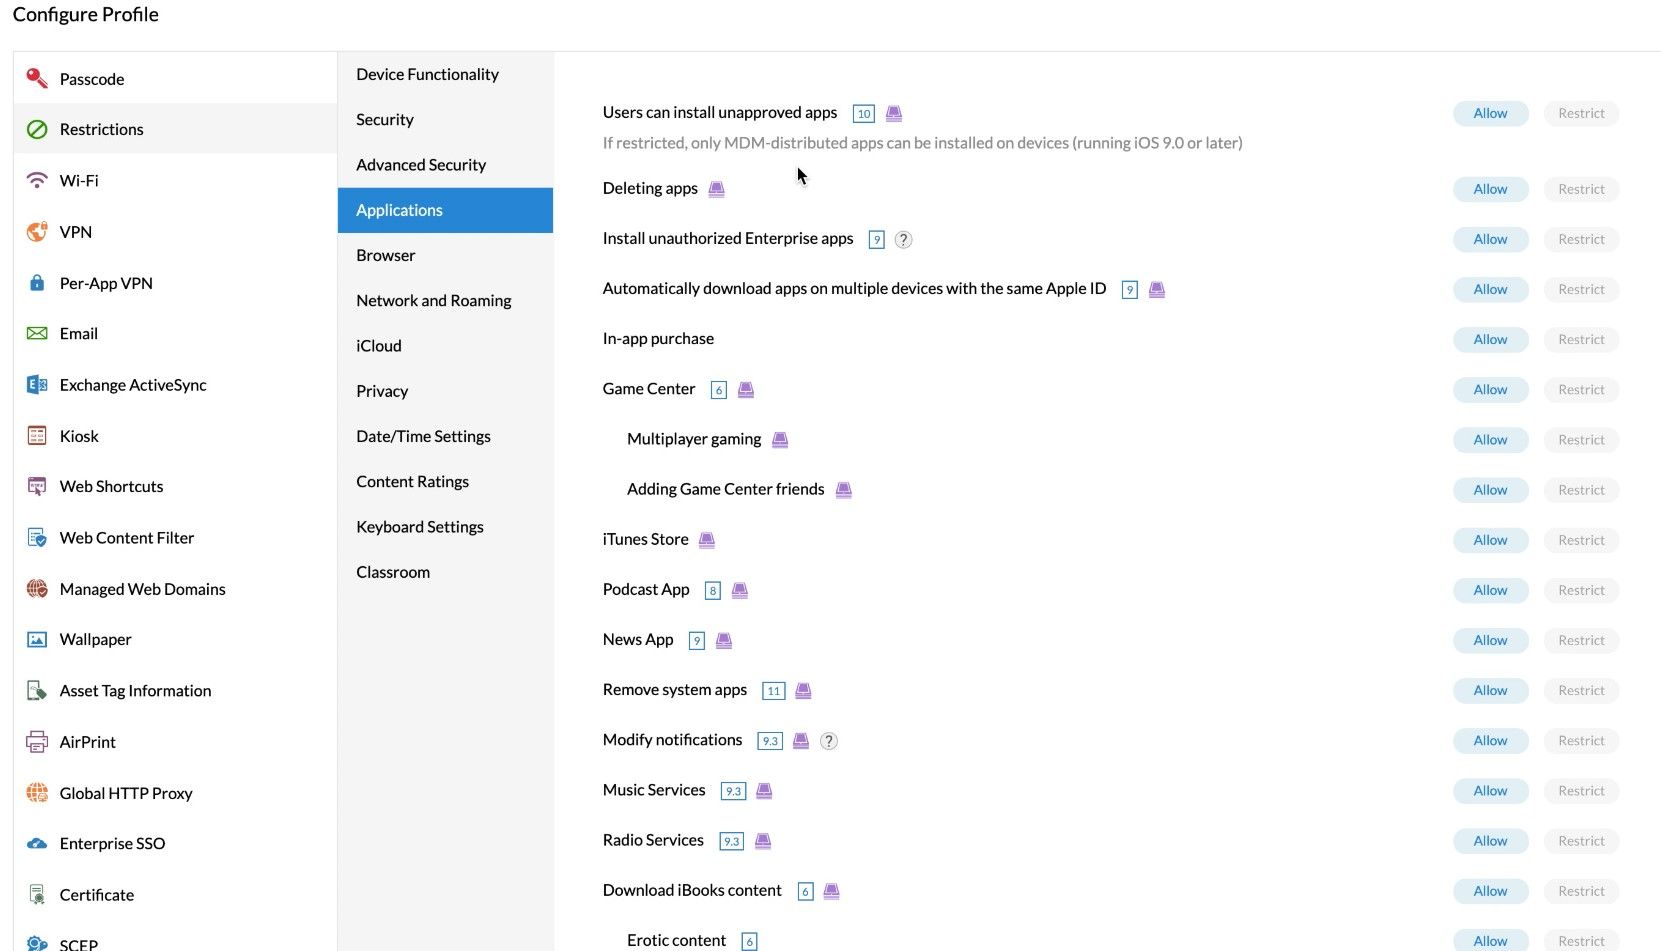The height and width of the screenshot is (951, 1661).
Task: Open Browser restrictions section
Action: tap(446, 255)
